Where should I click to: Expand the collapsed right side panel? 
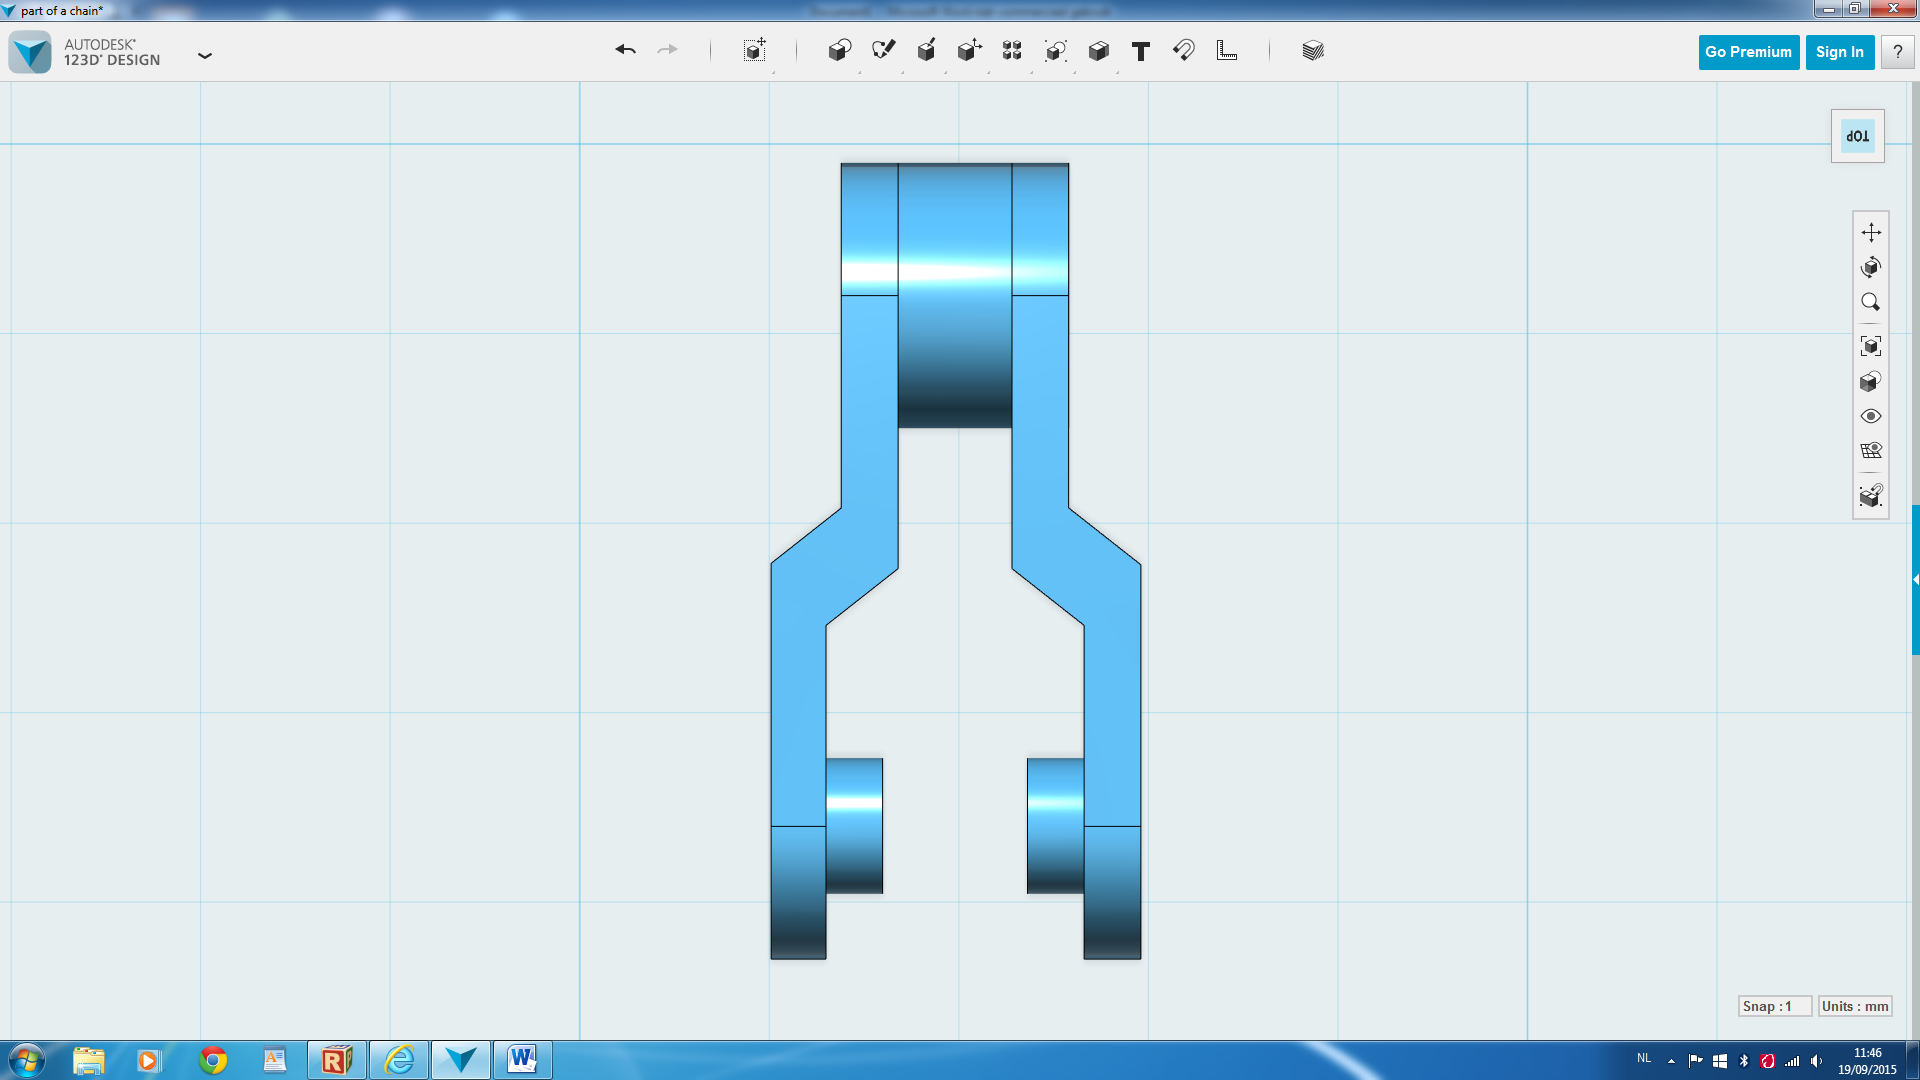1916,580
